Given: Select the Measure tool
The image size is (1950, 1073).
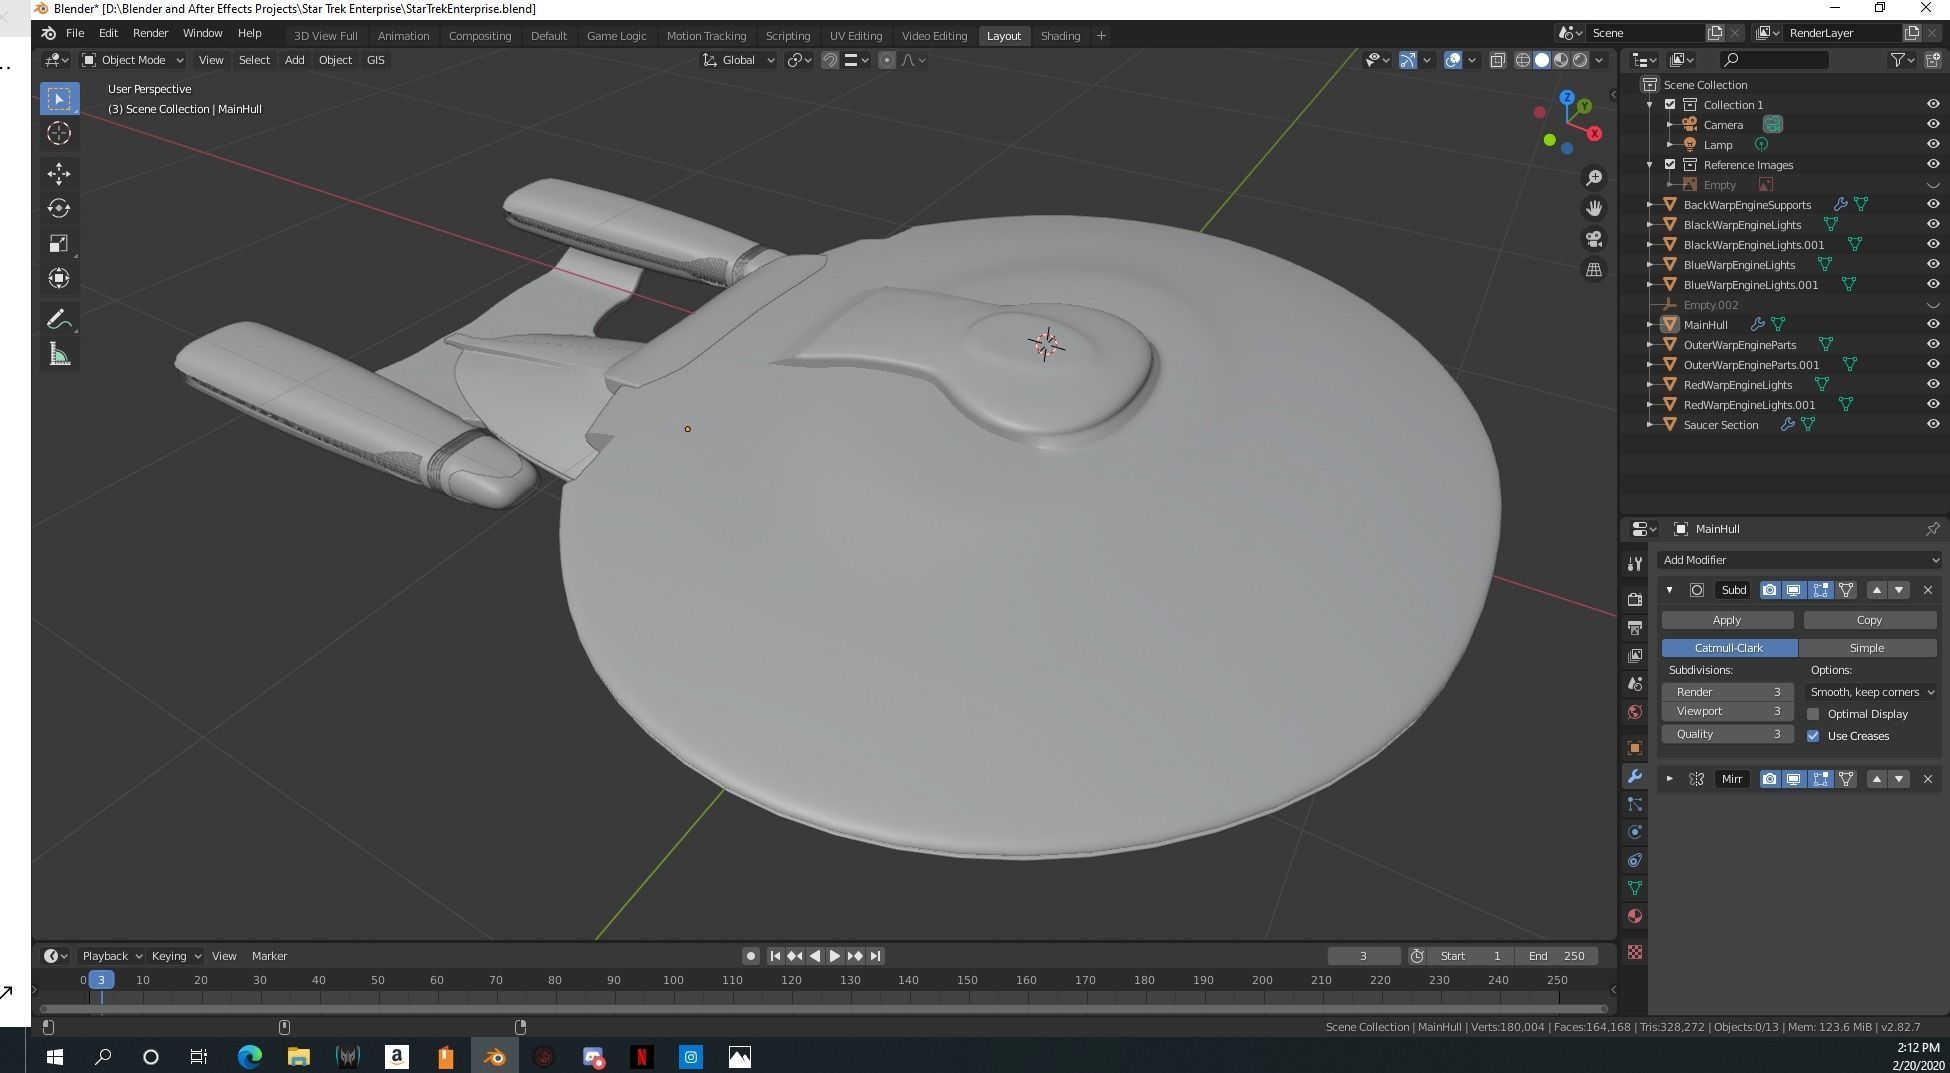Looking at the screenshot, I should pyautogui.click(x=59, y=354).
